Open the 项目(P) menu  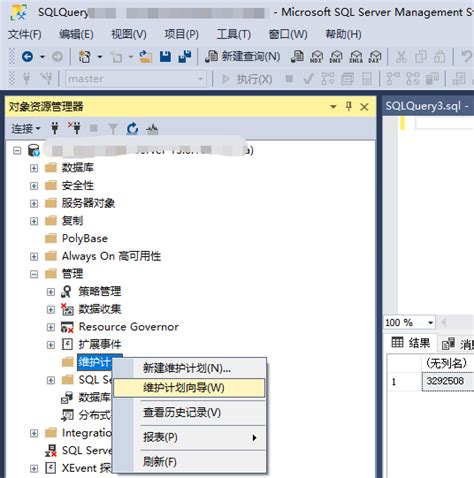(x=181, y=34)
